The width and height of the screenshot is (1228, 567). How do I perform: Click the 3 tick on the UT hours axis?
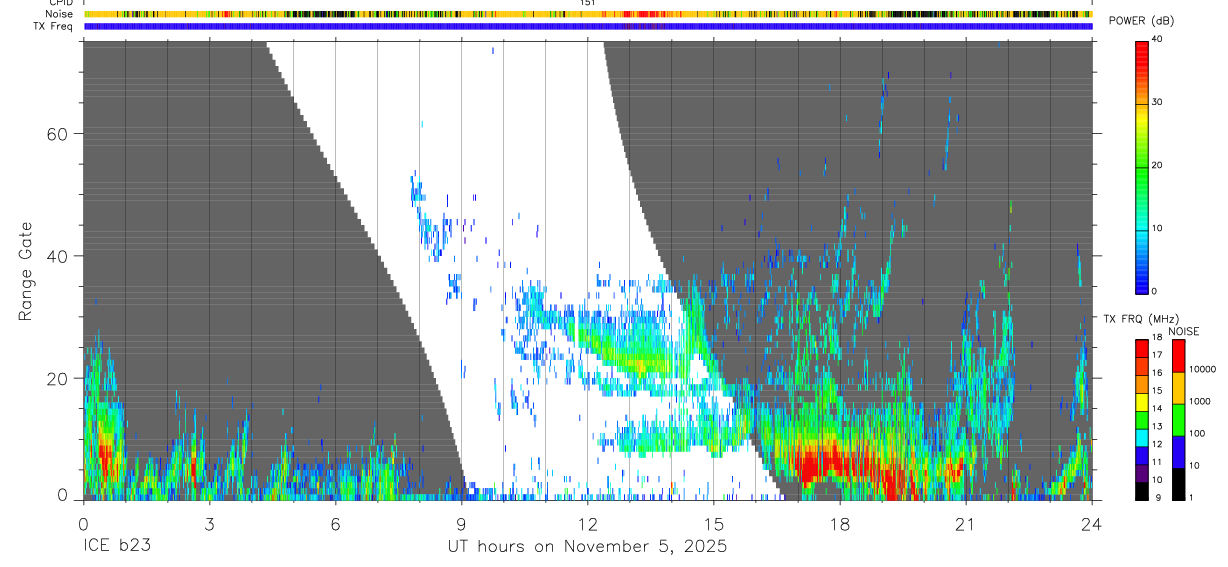coord(209,524)
